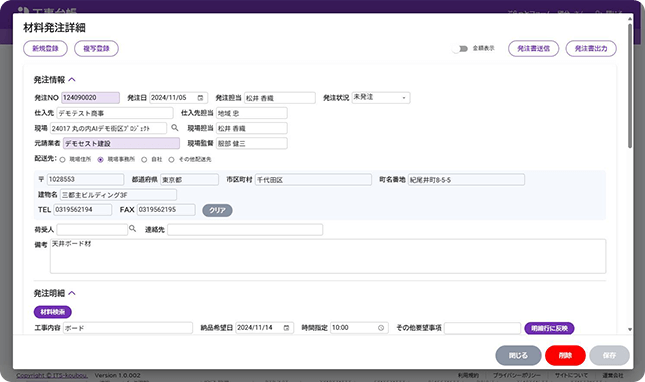Click the 新規登録 button
The width and height of the screenshot is (645, 382).
pos(45,49)
